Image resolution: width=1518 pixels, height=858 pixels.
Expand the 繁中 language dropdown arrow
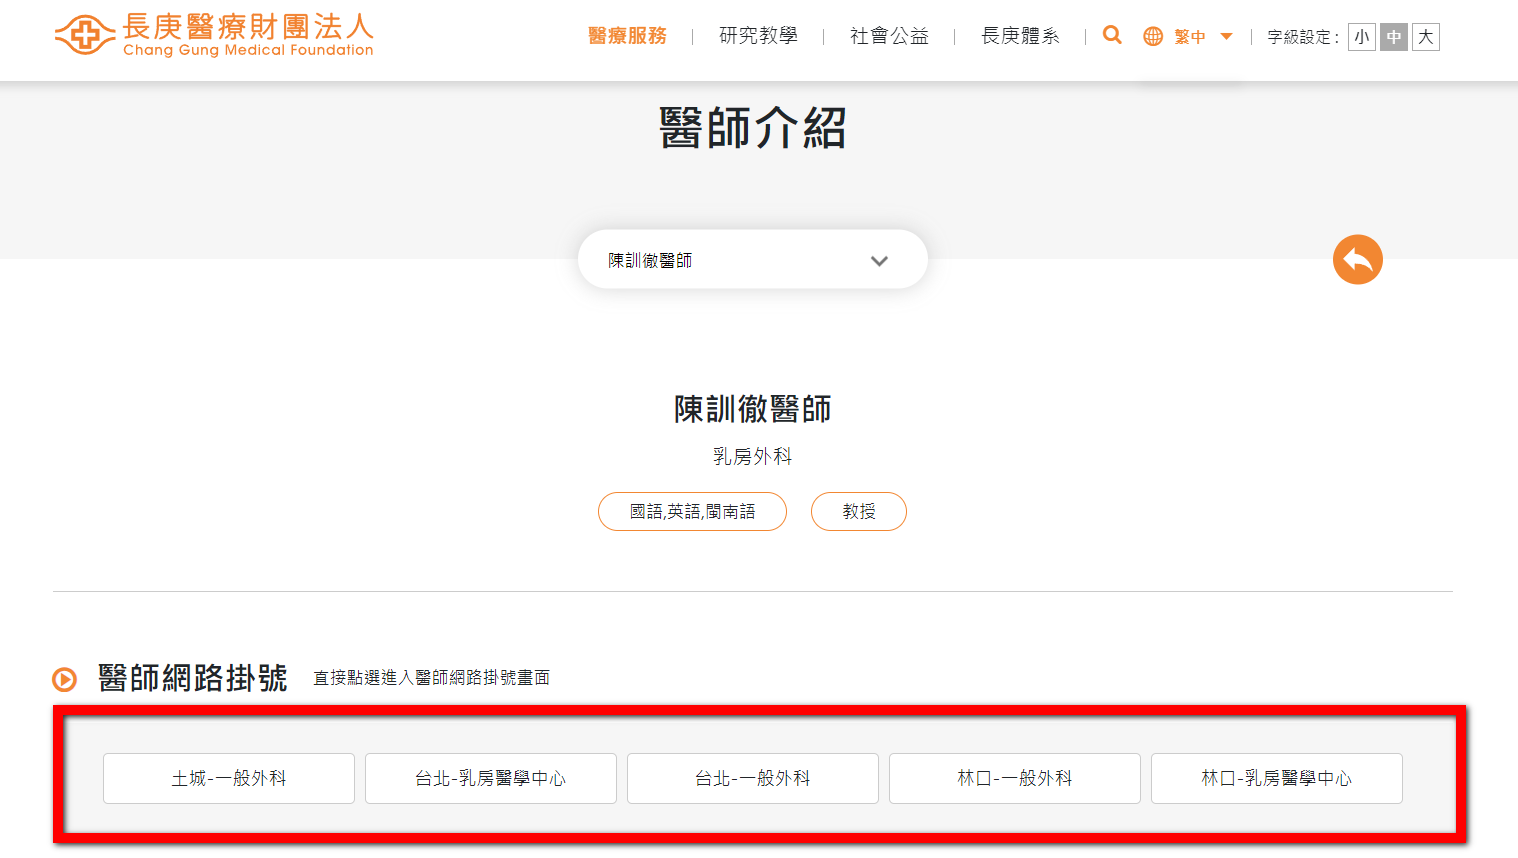(x=1226, y=37)
